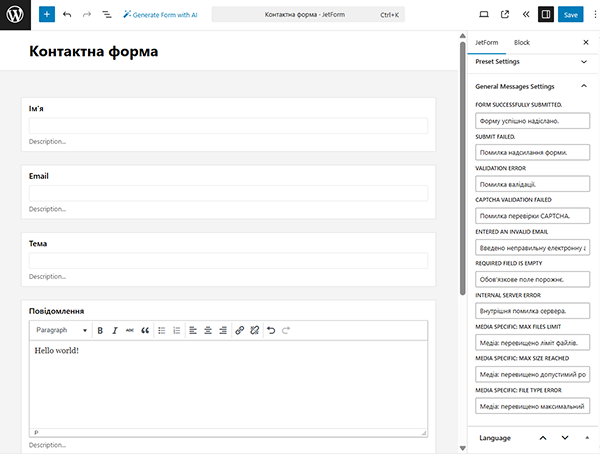Click the double chevron collapse icon
Screen dimensions: 600x456
tap(526, 15)
